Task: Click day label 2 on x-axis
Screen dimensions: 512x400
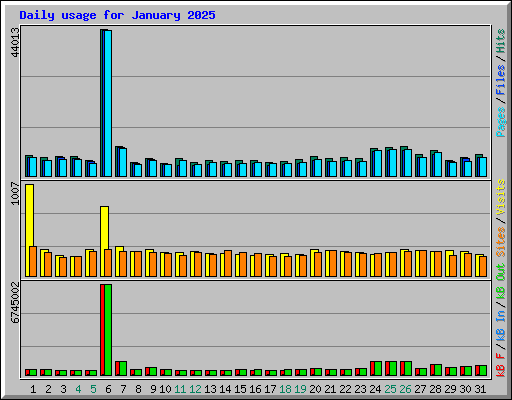Action: tap(48, 389)
